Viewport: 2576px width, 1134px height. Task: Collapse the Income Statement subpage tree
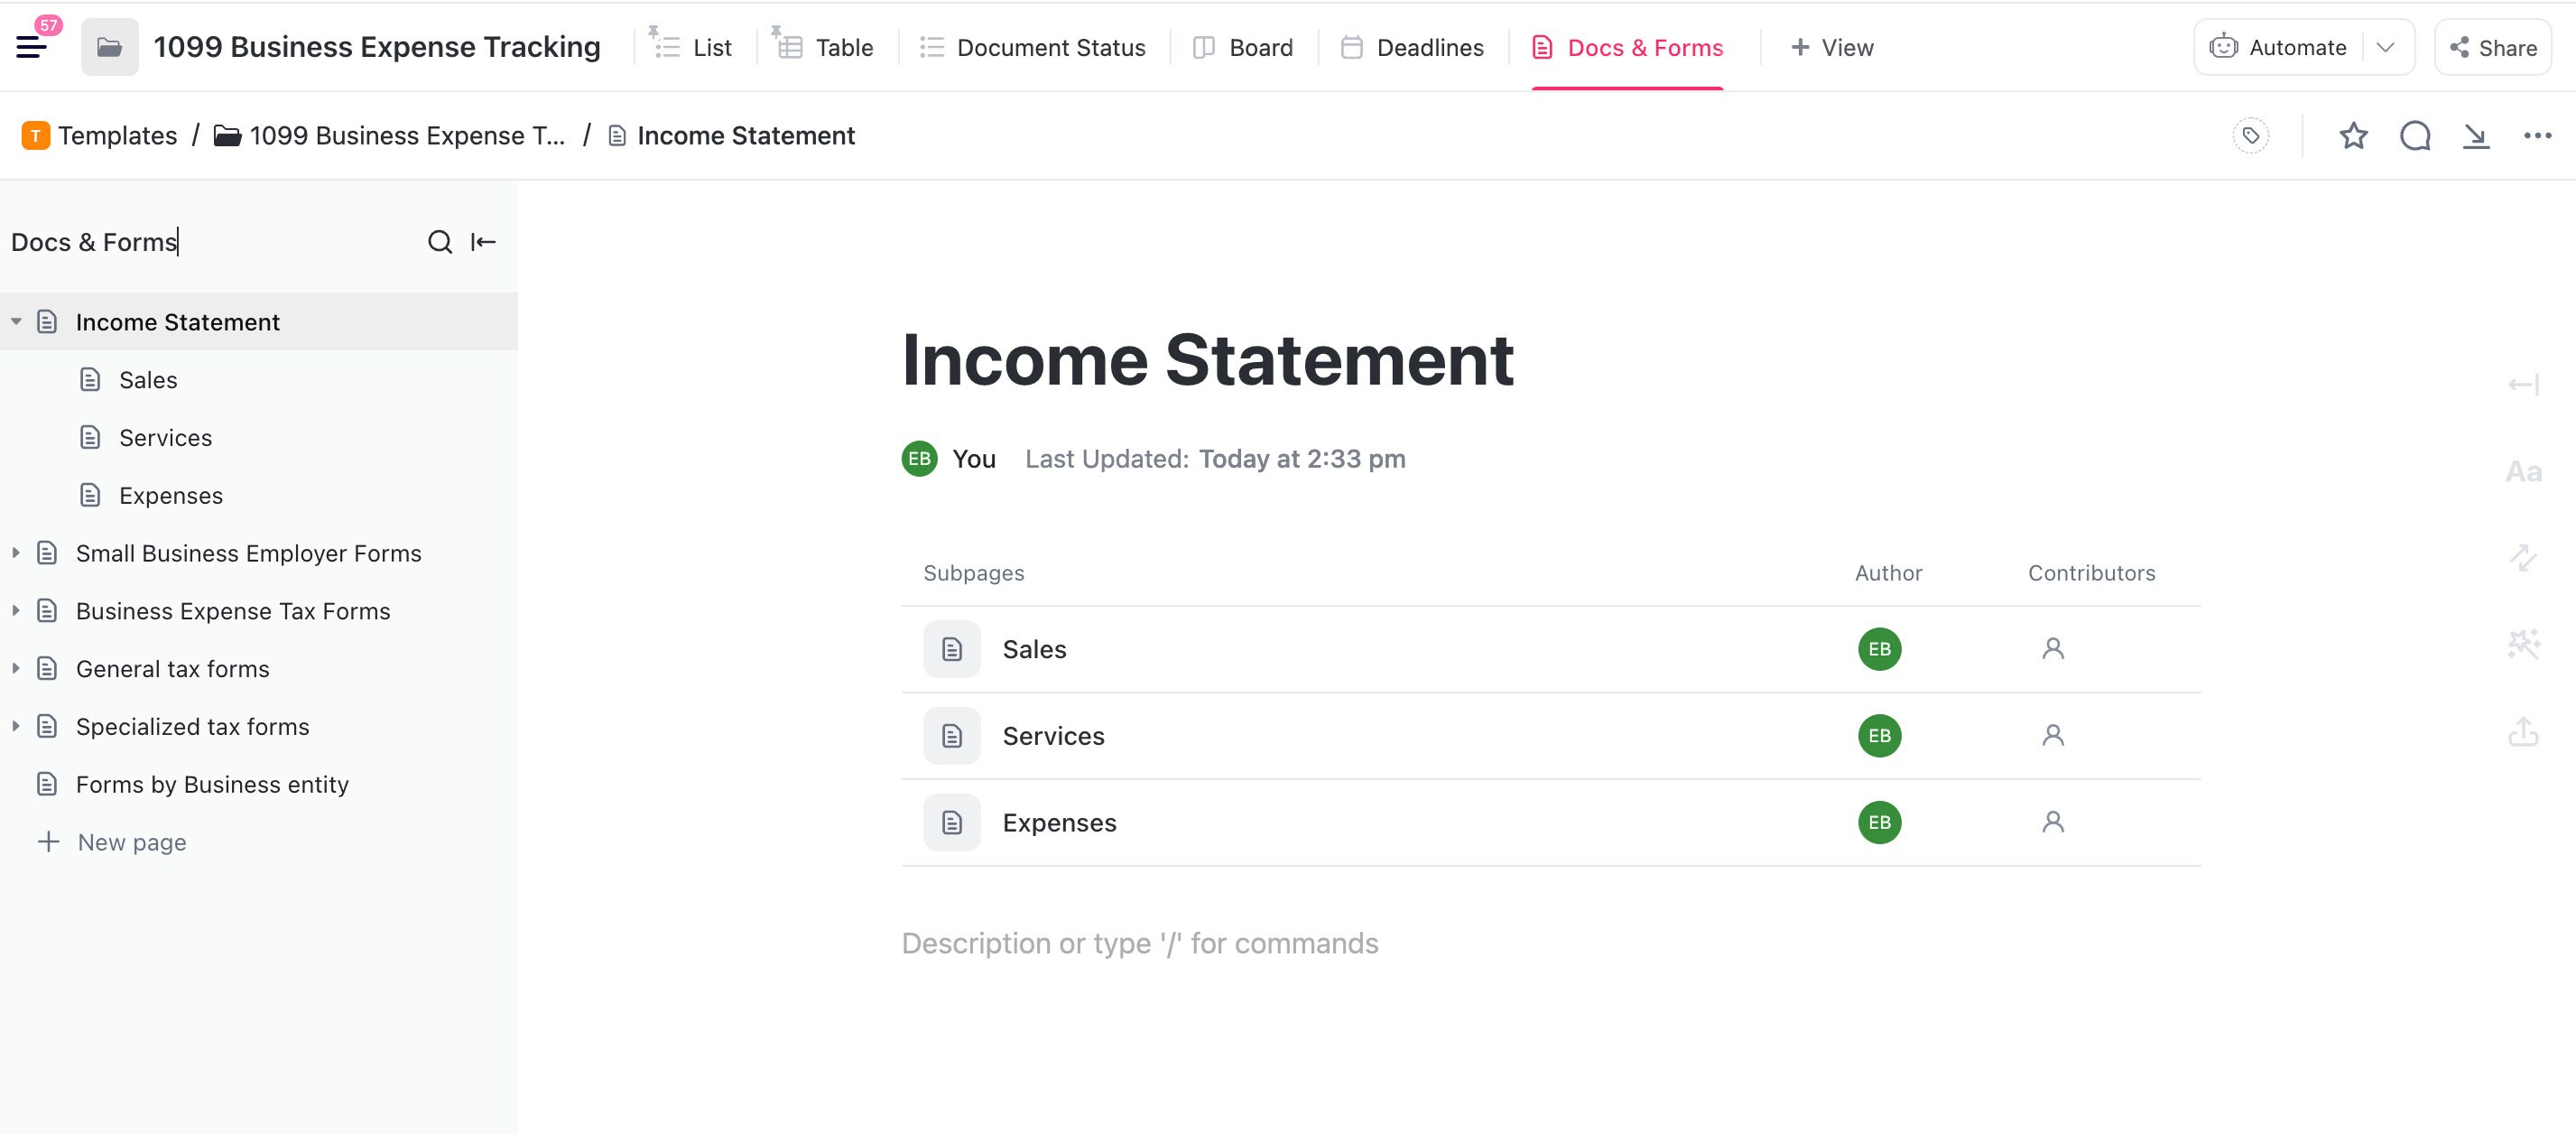pos(15,321)
